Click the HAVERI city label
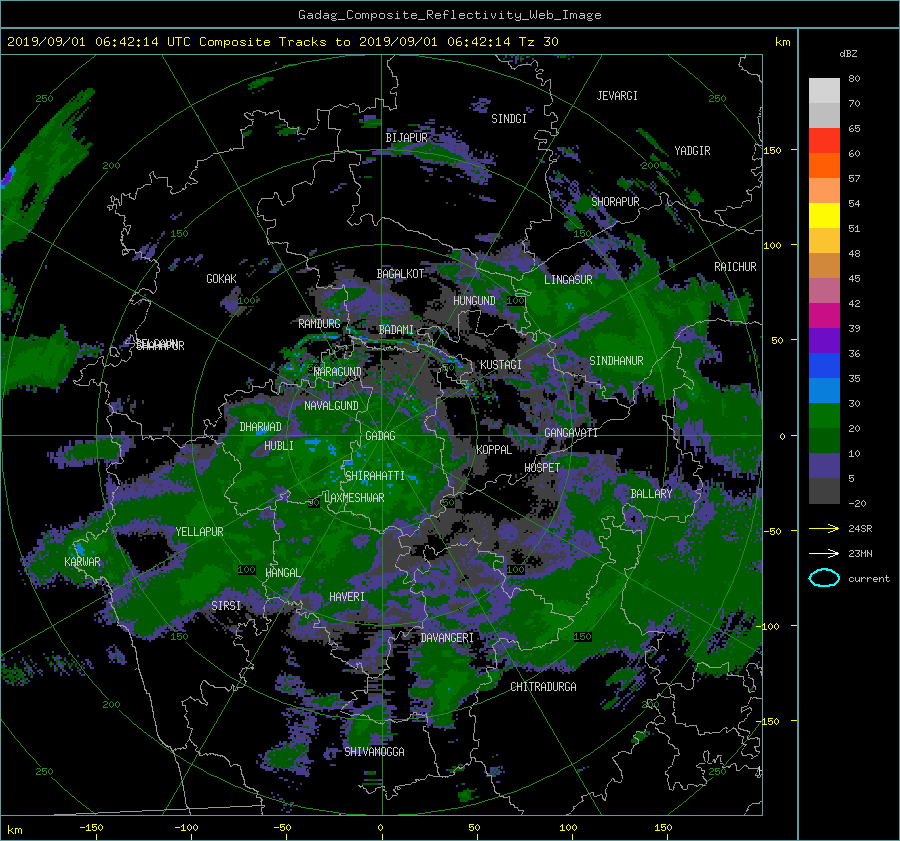This screenshot has width=900, height=841. (x=347, y=597)
